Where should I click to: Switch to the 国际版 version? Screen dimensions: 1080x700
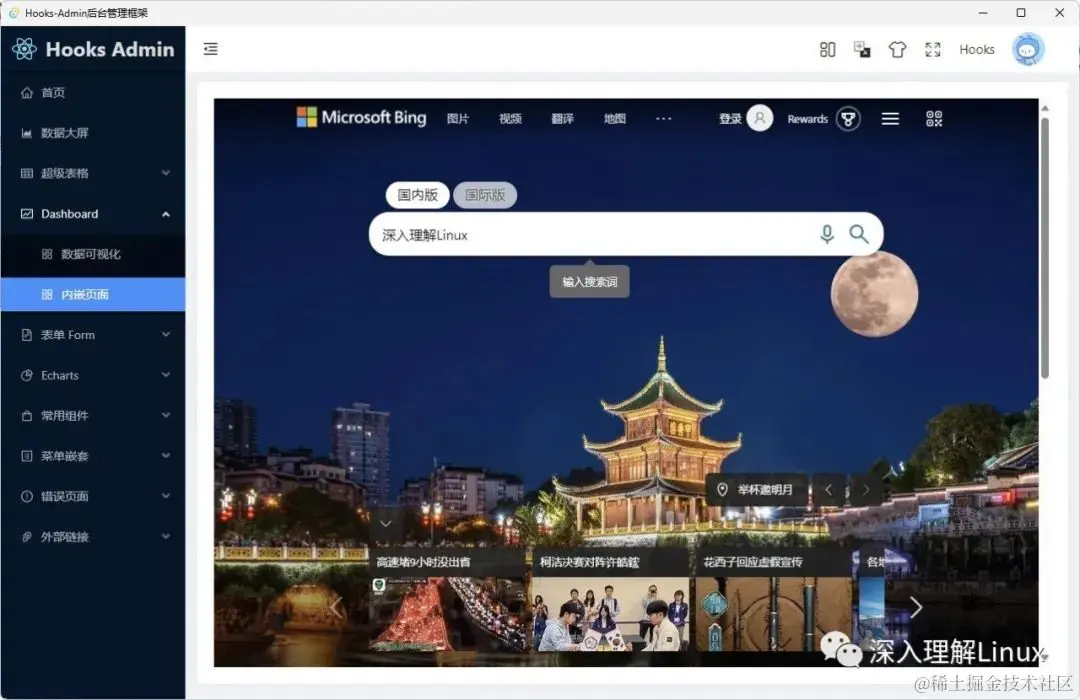point(484,195)
